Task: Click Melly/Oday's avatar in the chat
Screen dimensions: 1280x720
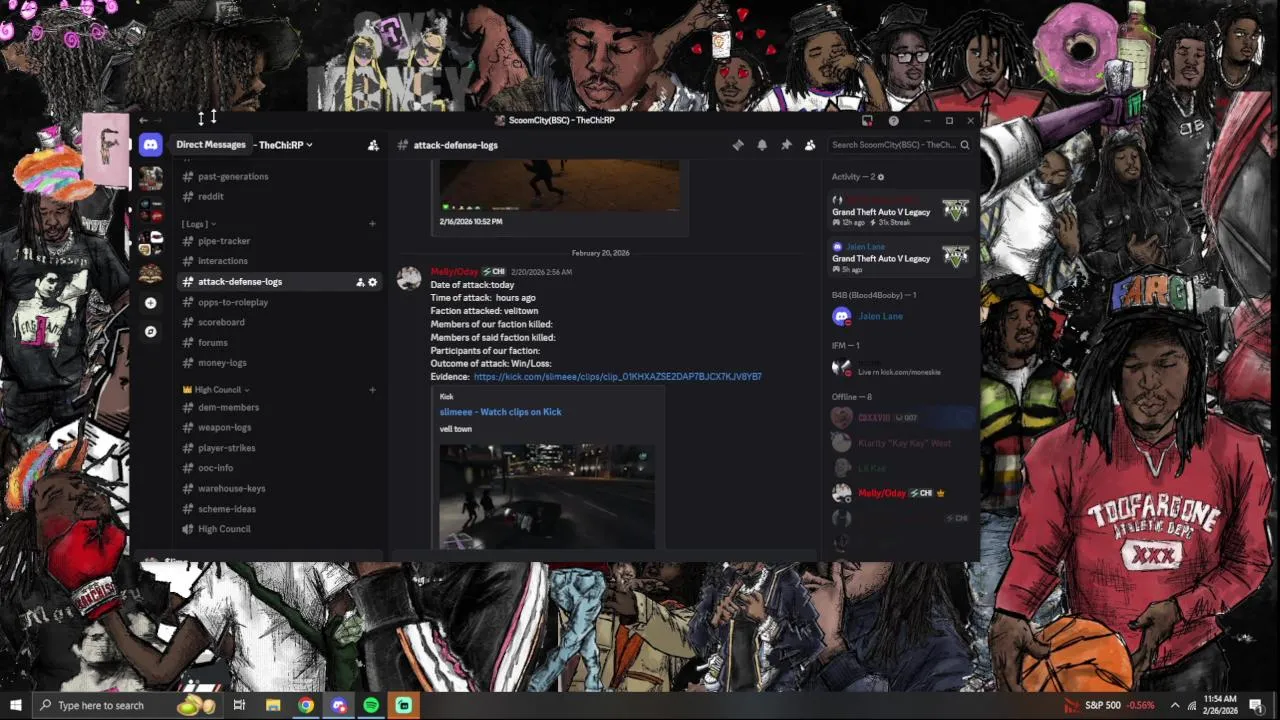Action: tap(409, 278)
